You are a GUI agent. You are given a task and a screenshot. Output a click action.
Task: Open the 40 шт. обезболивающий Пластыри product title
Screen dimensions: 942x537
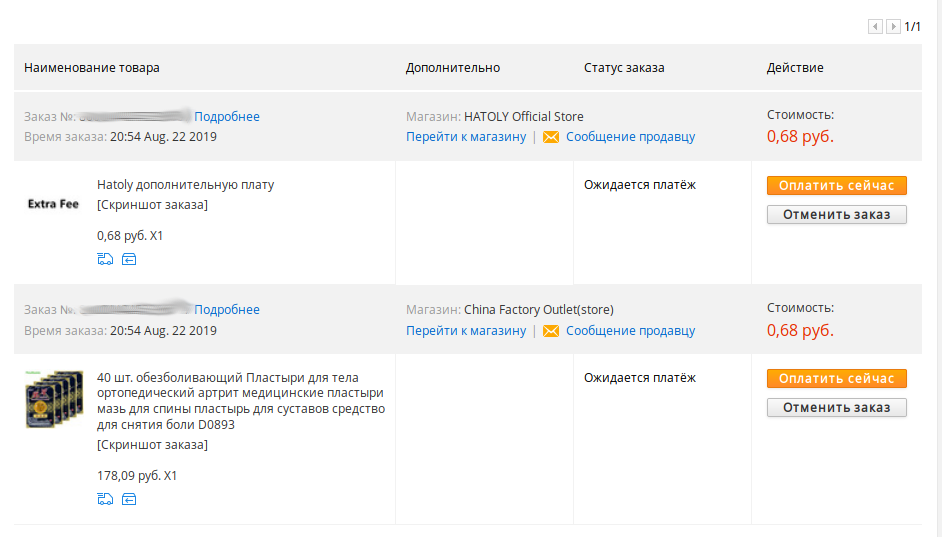pos(241,401)
